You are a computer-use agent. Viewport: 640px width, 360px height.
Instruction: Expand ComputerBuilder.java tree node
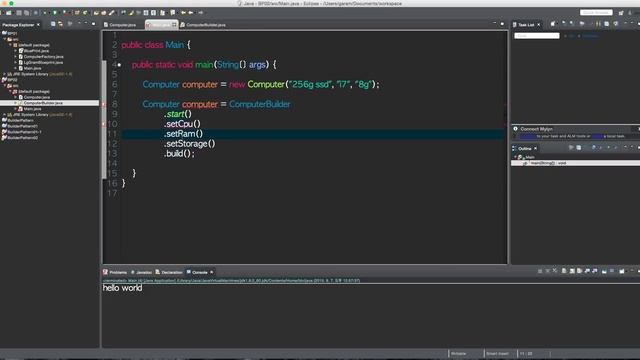click(x=16, y=103)
